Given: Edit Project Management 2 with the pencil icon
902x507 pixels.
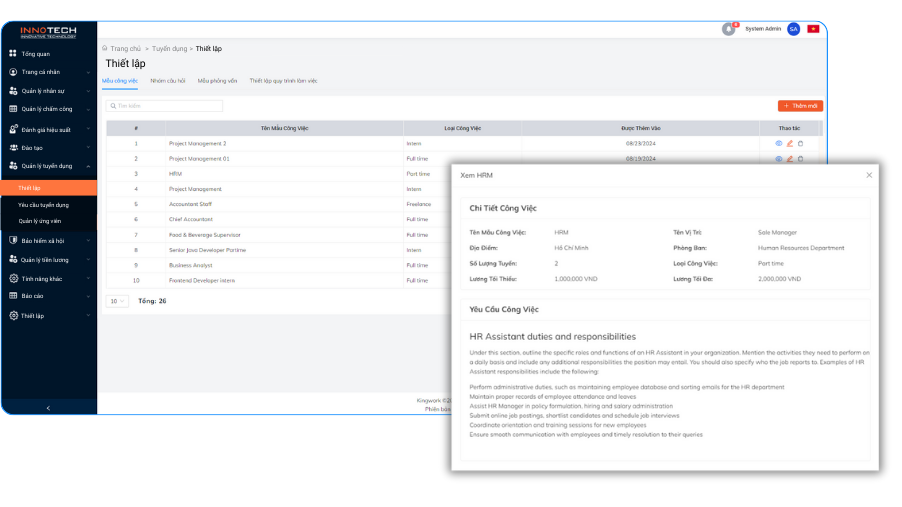Looking at the screenshot, I should pos(789,143).
